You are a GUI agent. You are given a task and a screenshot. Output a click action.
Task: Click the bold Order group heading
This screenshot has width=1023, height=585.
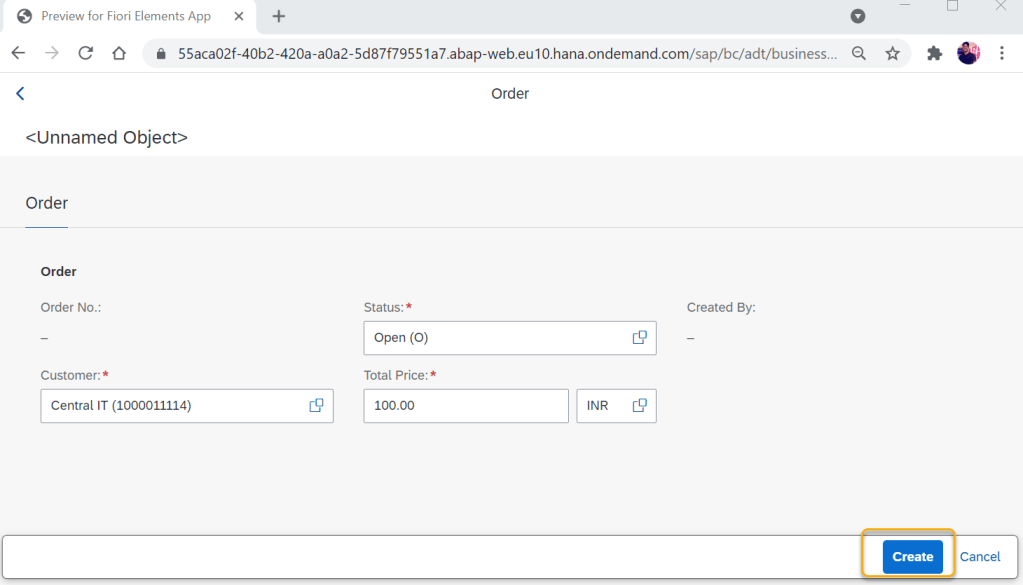coord(59,272)
